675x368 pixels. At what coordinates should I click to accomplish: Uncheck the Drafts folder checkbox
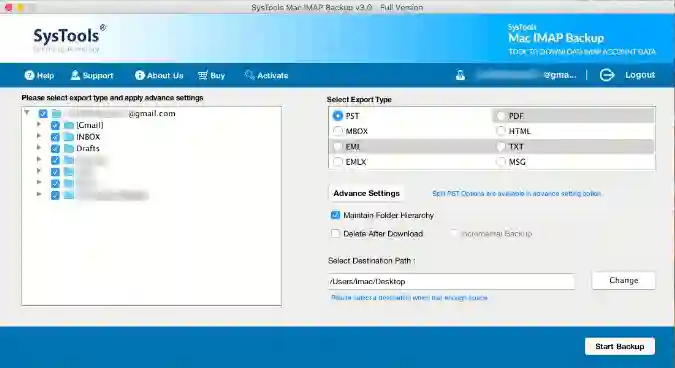click(x=55, y=148)
